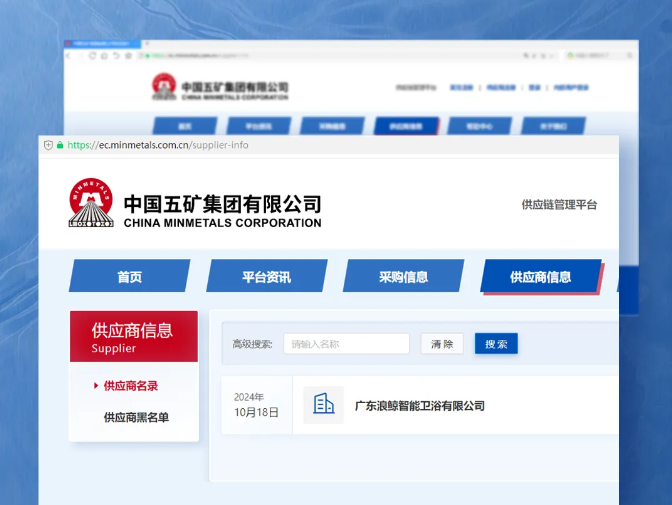Click the red 供应商信息 Supplier sidebar header

tap(134, 337)
